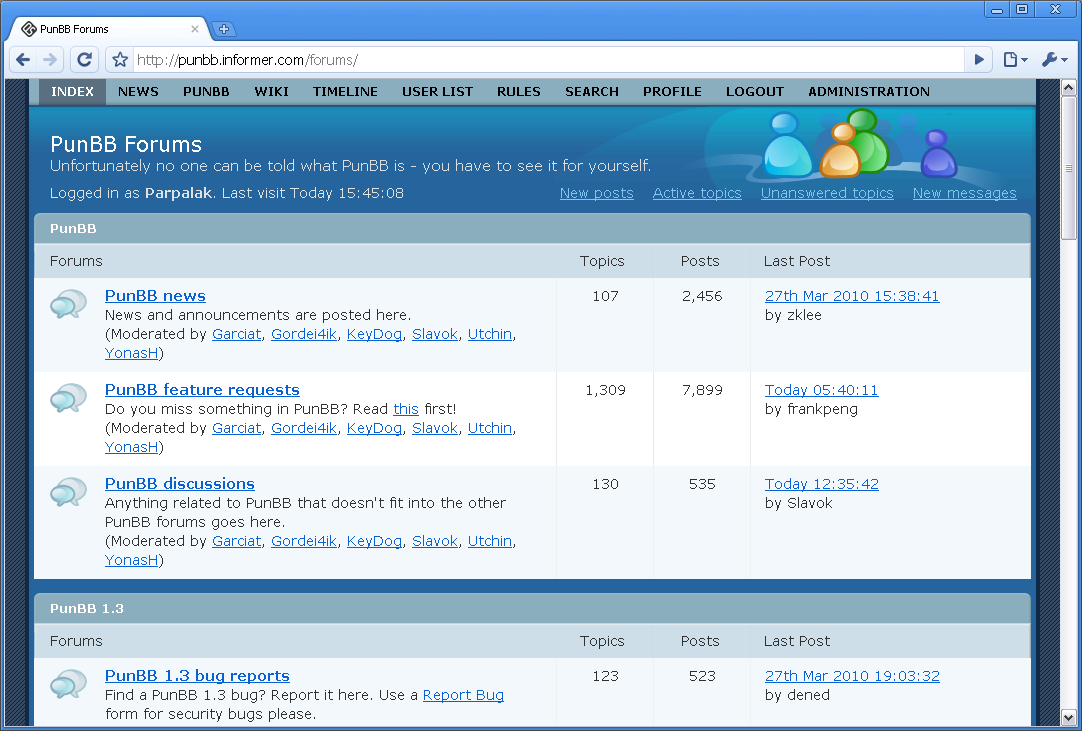Click the Go arrow next to the address bar
1082x731 pixels.
[x=978, y=60]
